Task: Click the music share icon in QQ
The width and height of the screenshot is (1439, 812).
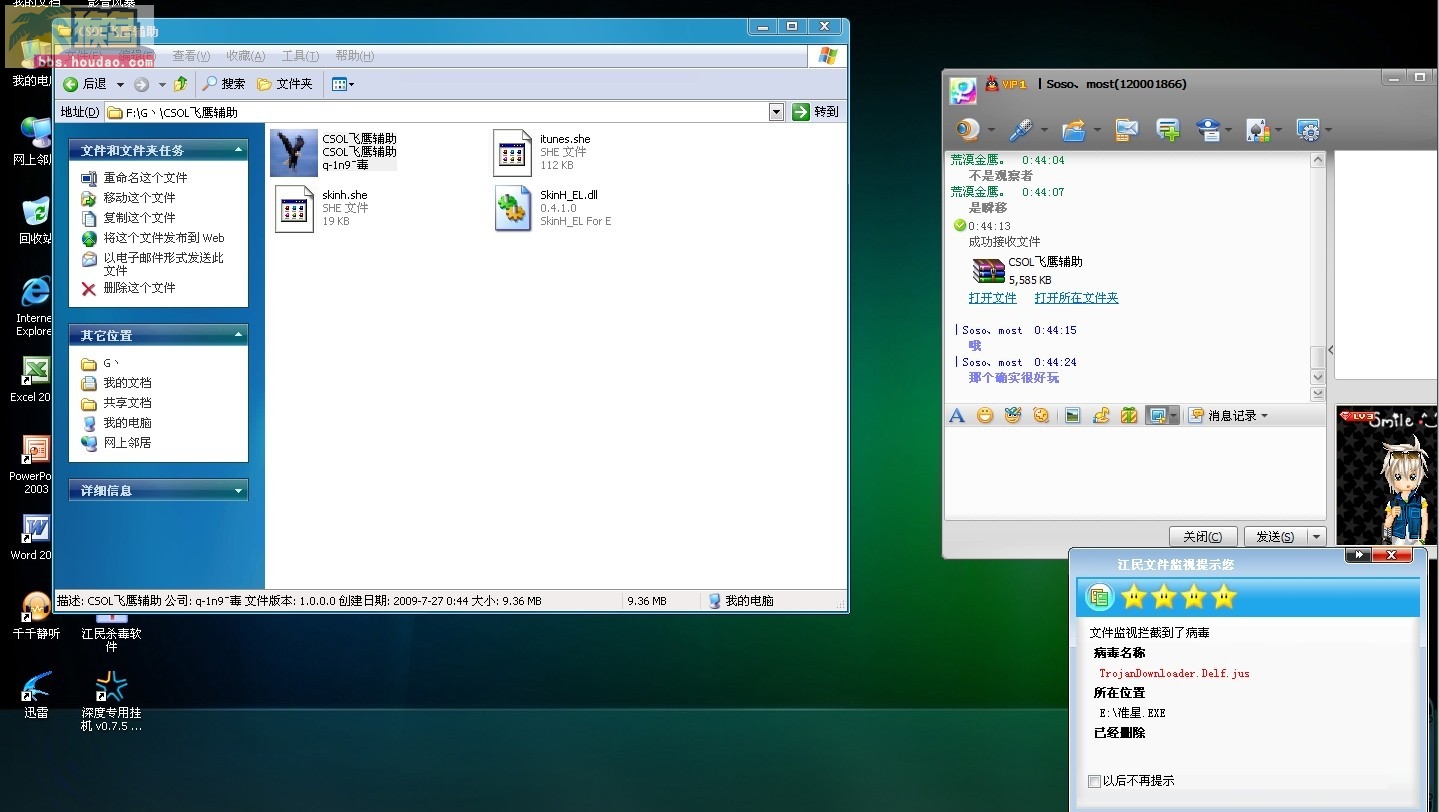Action: [x=1101, y=415]
